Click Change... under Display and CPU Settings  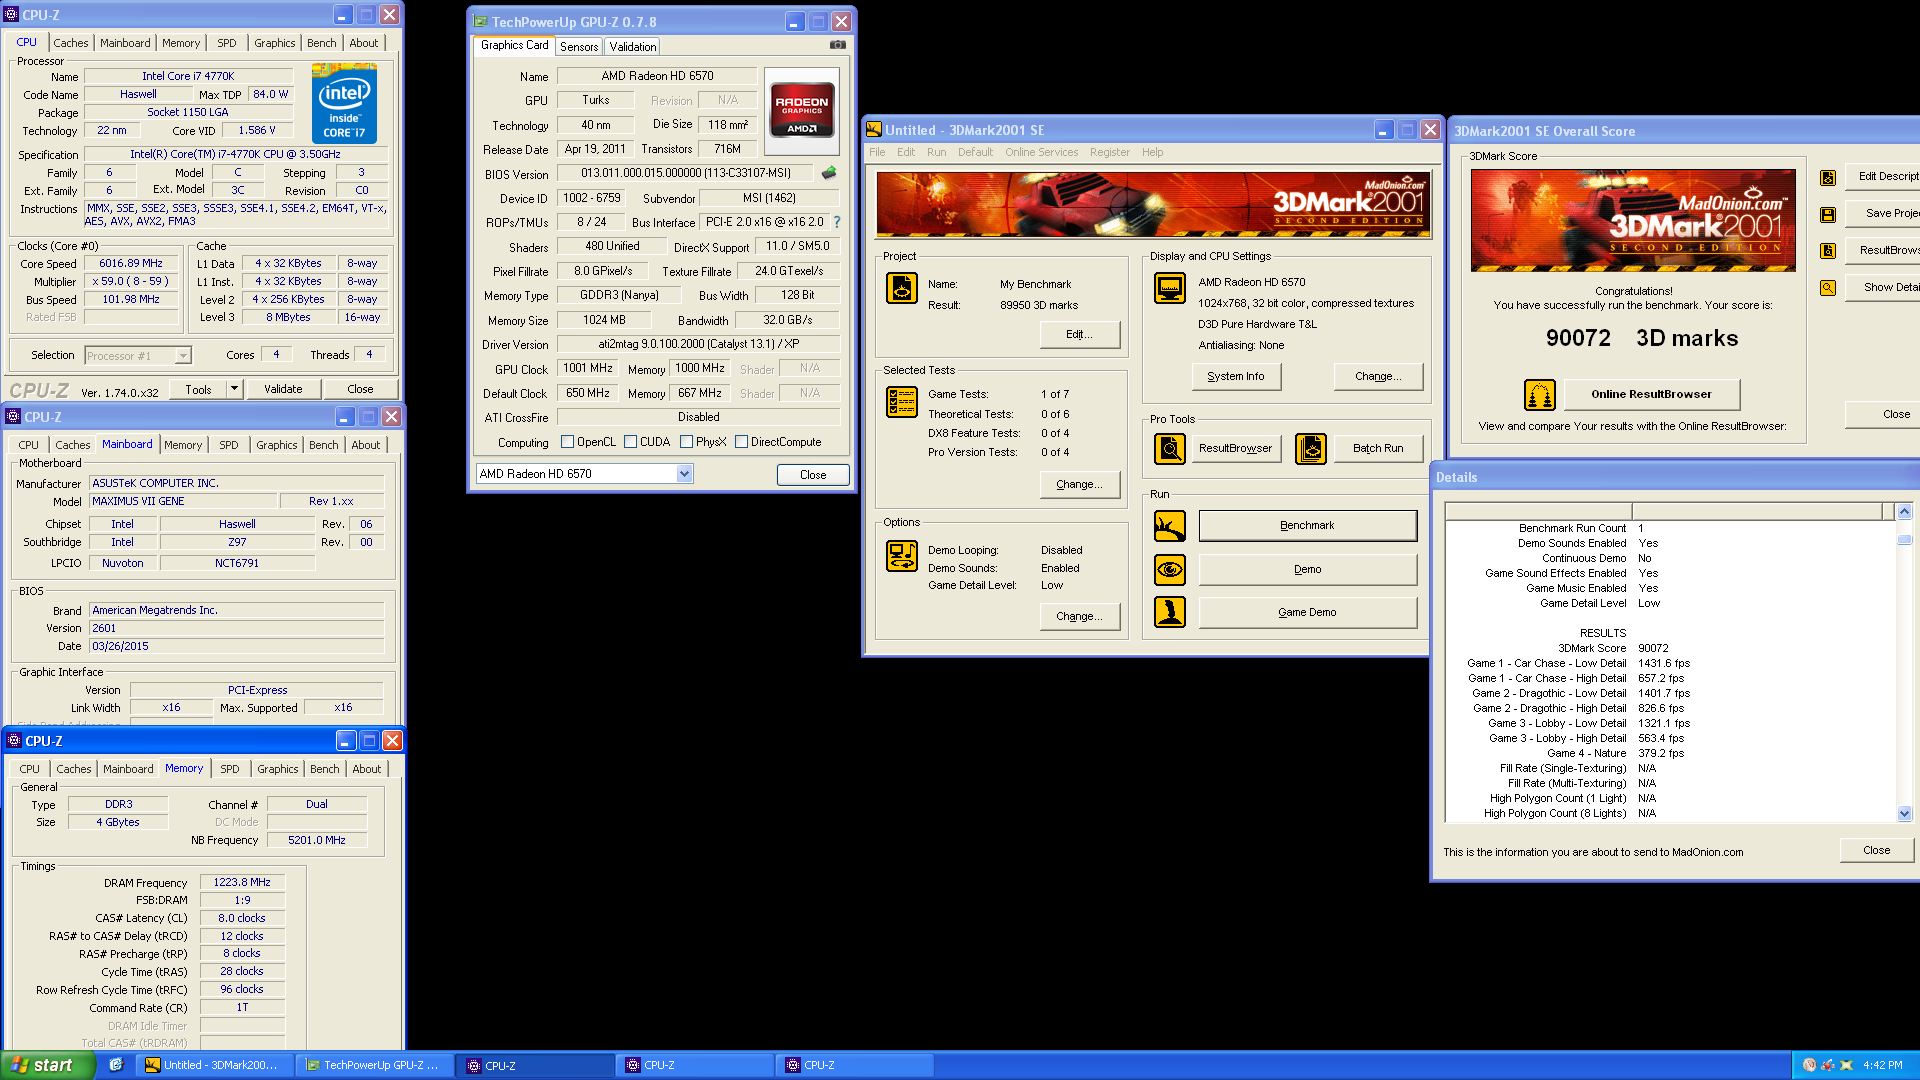pyautogui.click(x=1378, y=376)
